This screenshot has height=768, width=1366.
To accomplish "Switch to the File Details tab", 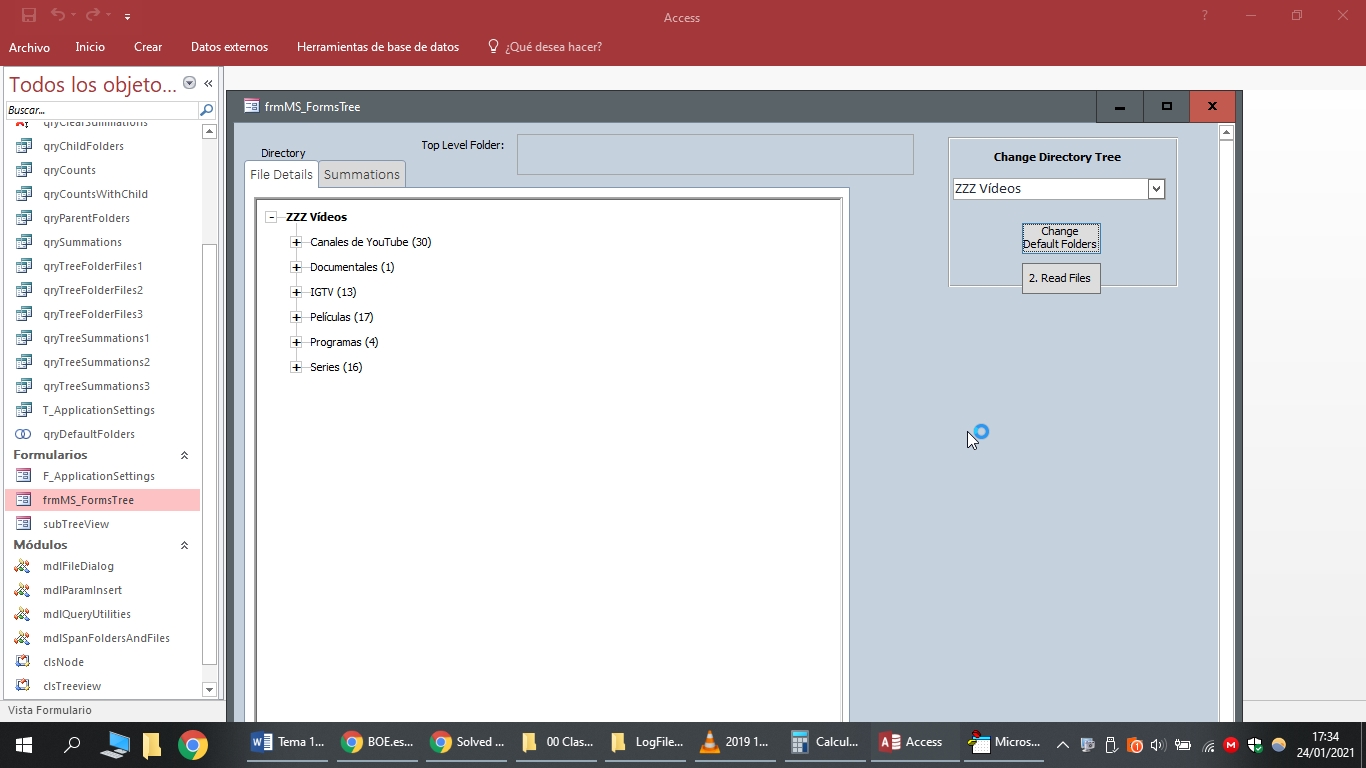I will tap(281, 174).
